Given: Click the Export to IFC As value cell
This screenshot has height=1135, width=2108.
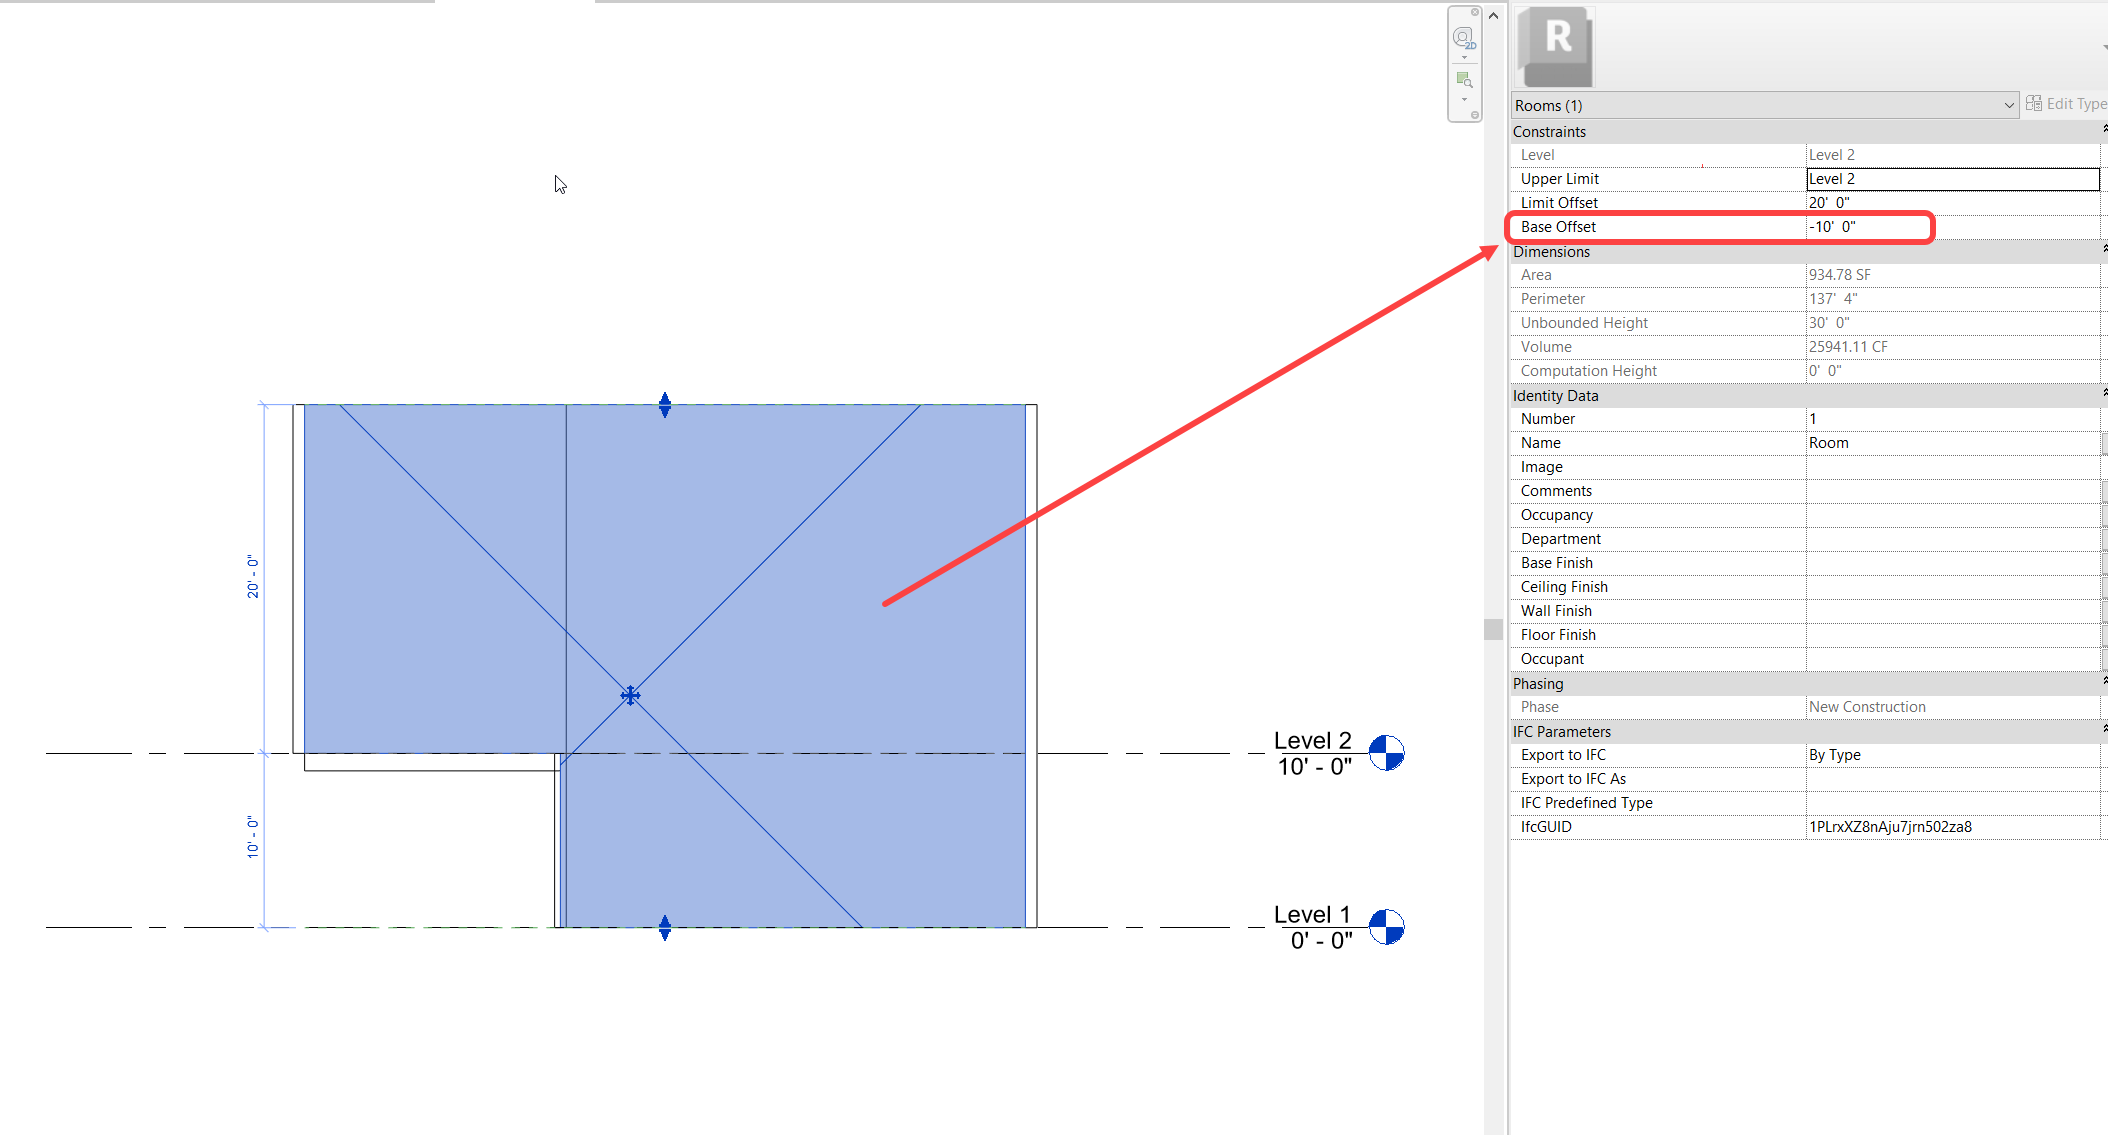Looking at the screenshot, I should [x=1953, y=779].
